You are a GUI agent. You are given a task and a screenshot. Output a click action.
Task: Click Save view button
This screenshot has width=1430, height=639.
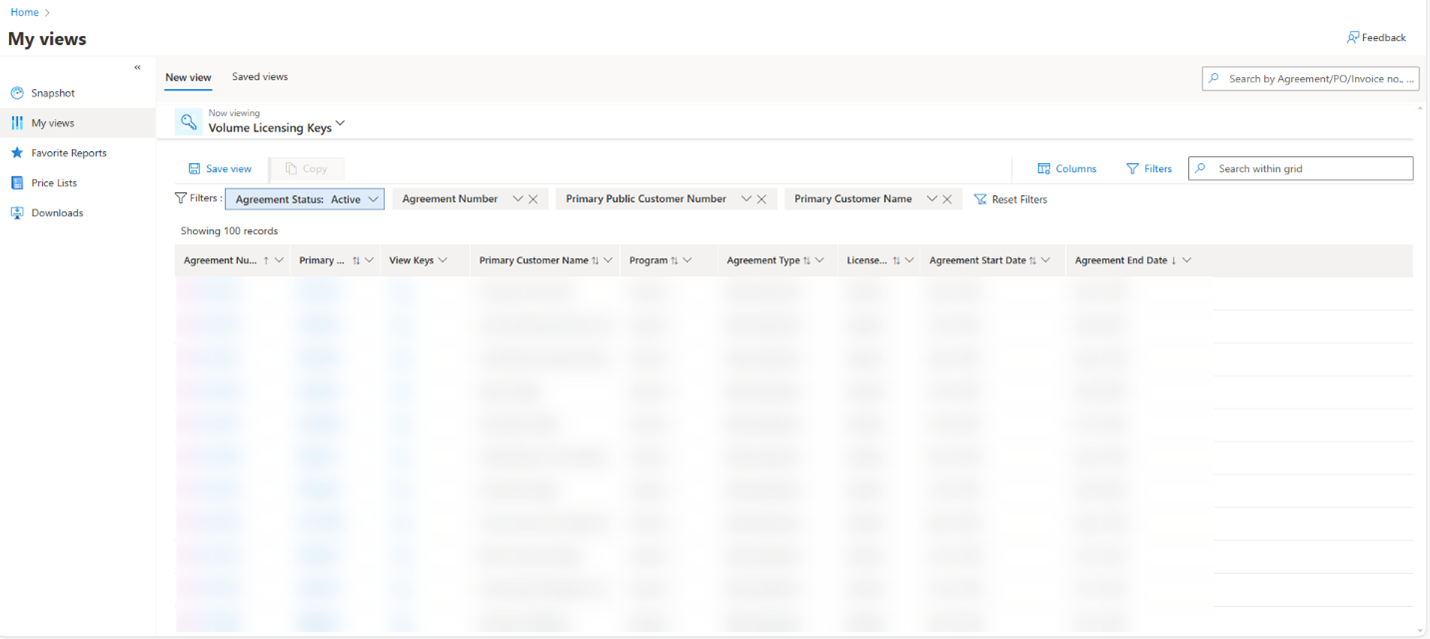[x=220, y=169]
